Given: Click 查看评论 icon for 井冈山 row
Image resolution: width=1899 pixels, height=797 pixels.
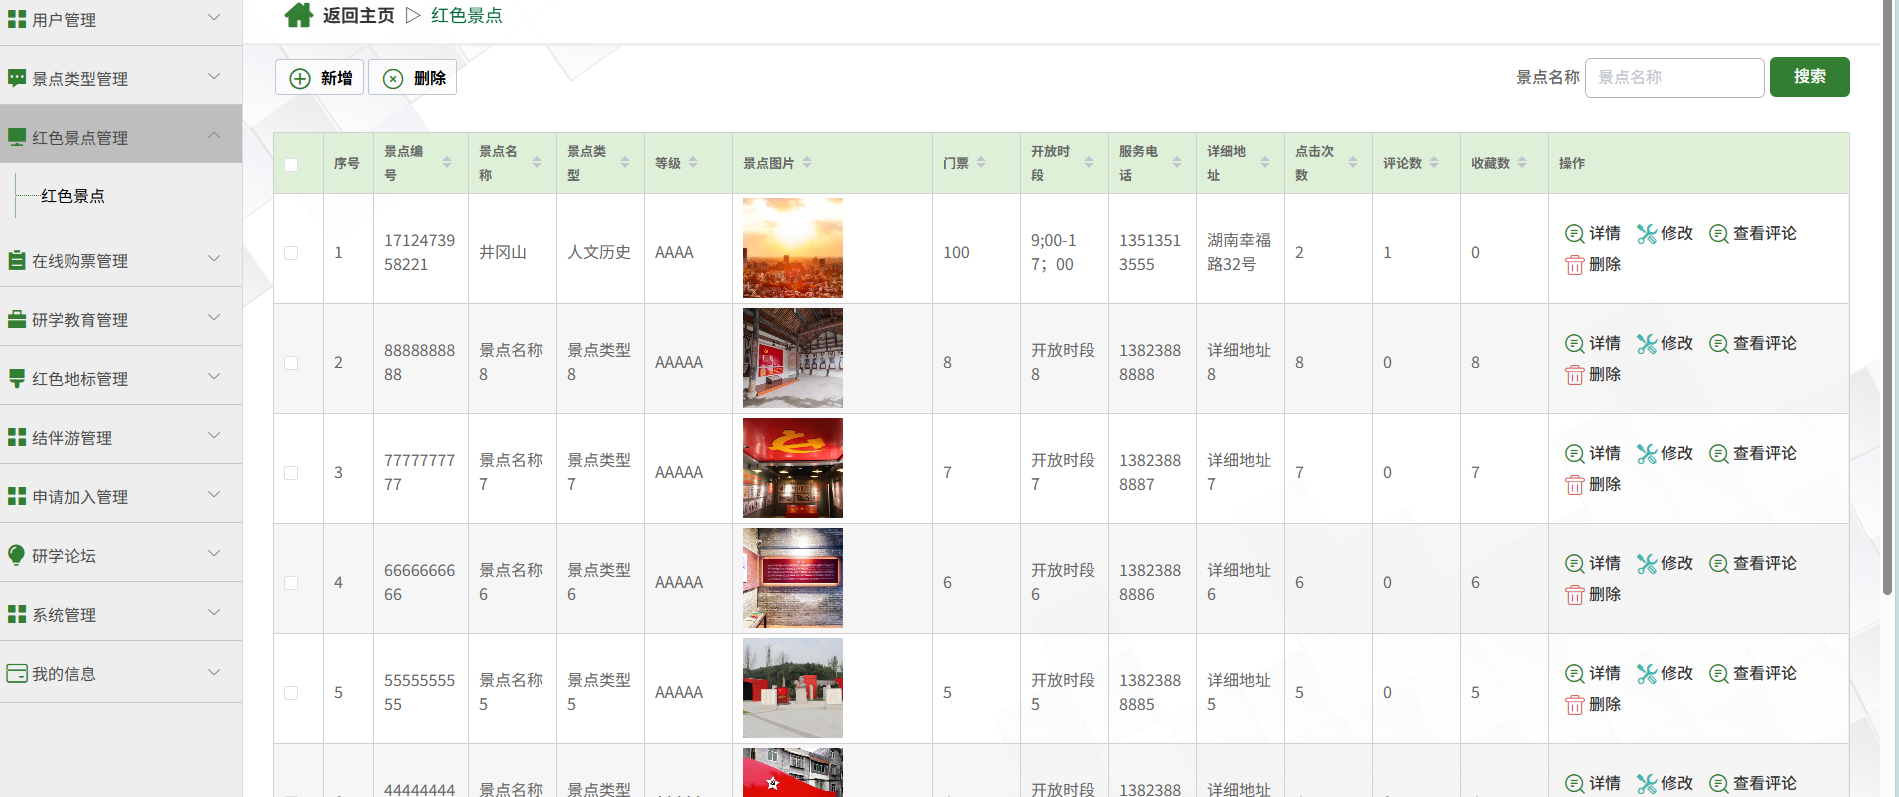Looking at the screenshot, I should [1718, 233].
